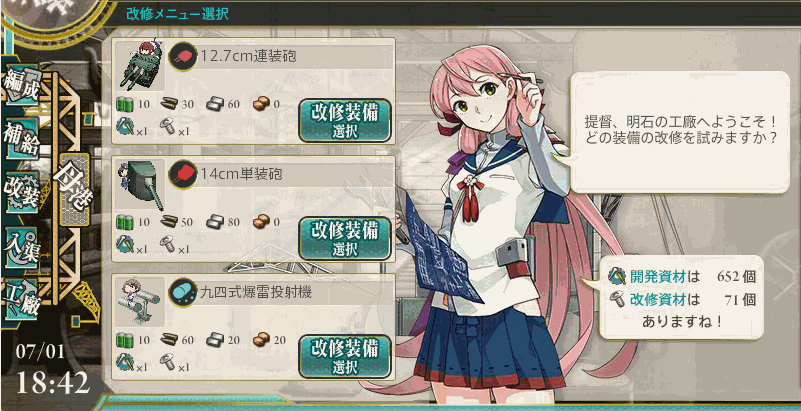
Task: Click the 九四式爆雷投射機 equipment thumbnail
Action: [140, 302]
